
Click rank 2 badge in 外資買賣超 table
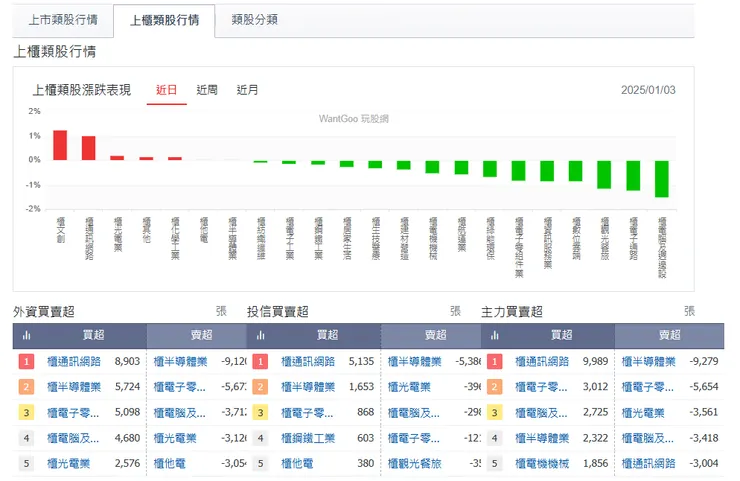(26, 387)
